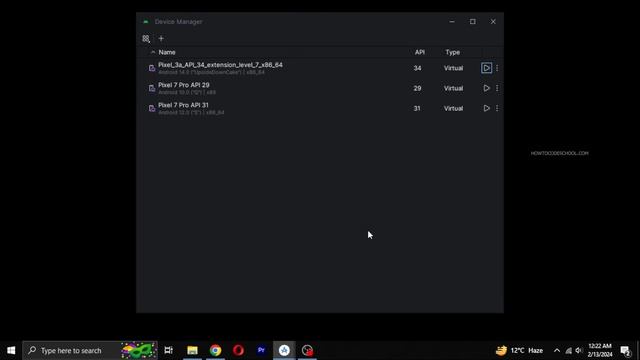Click Virtual type of API 31 device
This screenshot has height=360, width=640.
pos(453,108)
